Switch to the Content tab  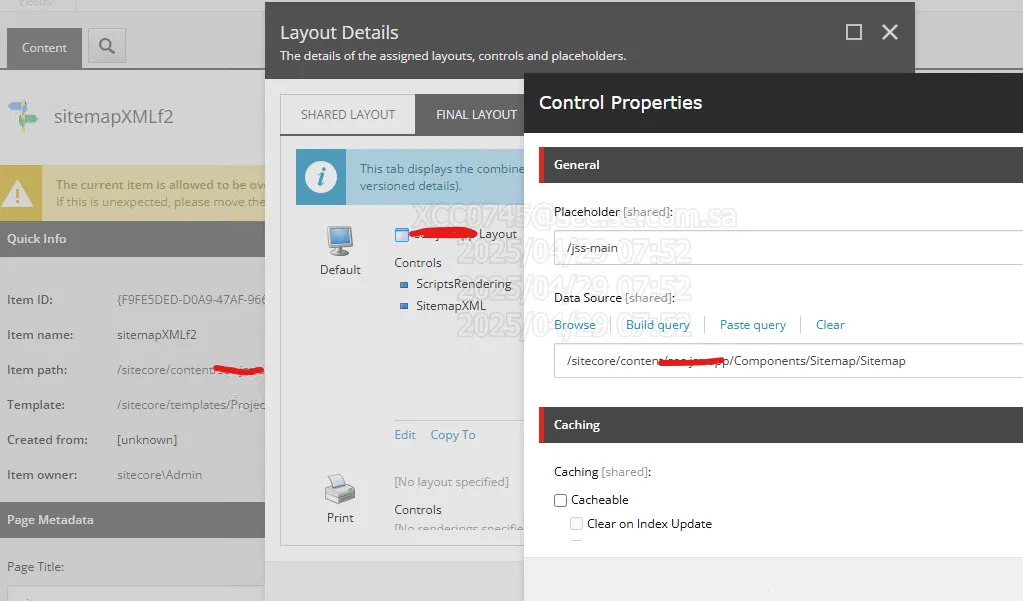pos(44,47)
